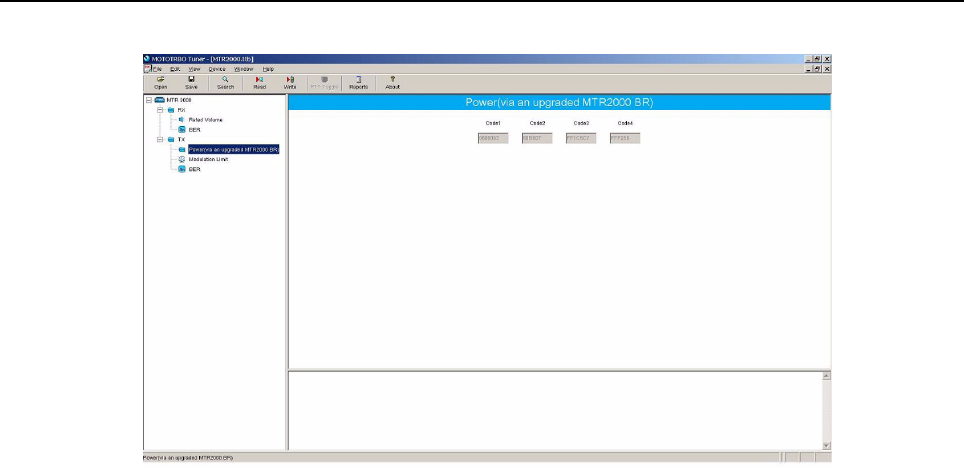Open the Device menu
The height and width of the screenshot is (468, 964).
tap(217, 69)
